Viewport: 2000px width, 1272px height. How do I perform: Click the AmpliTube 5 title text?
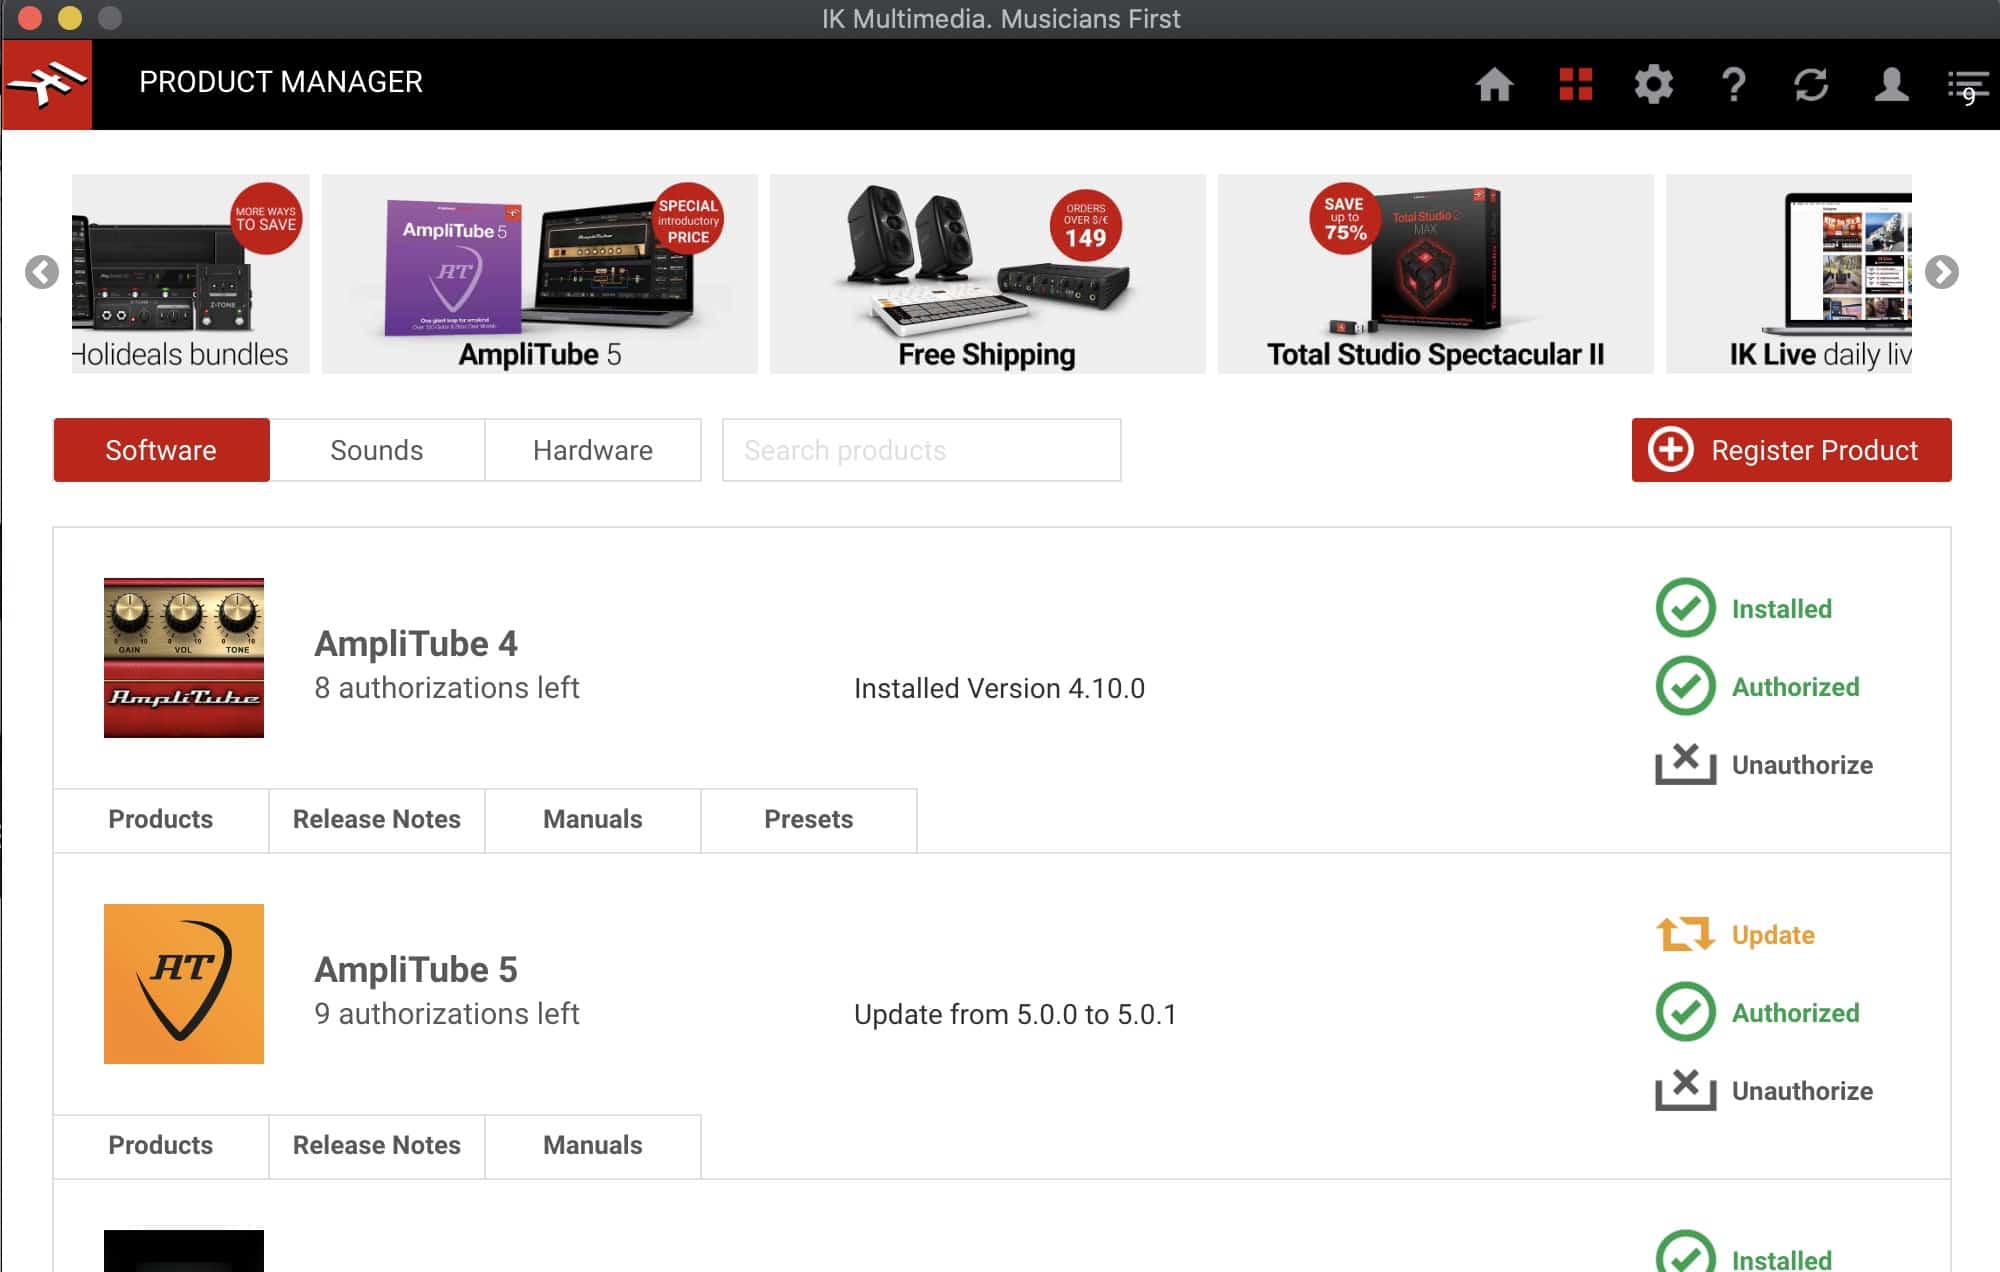coord(416,970)
